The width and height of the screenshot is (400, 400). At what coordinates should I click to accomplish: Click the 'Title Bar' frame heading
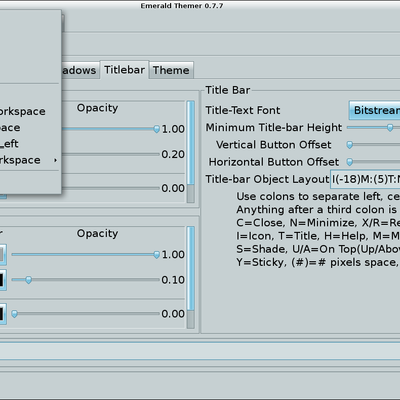(228, 90)
